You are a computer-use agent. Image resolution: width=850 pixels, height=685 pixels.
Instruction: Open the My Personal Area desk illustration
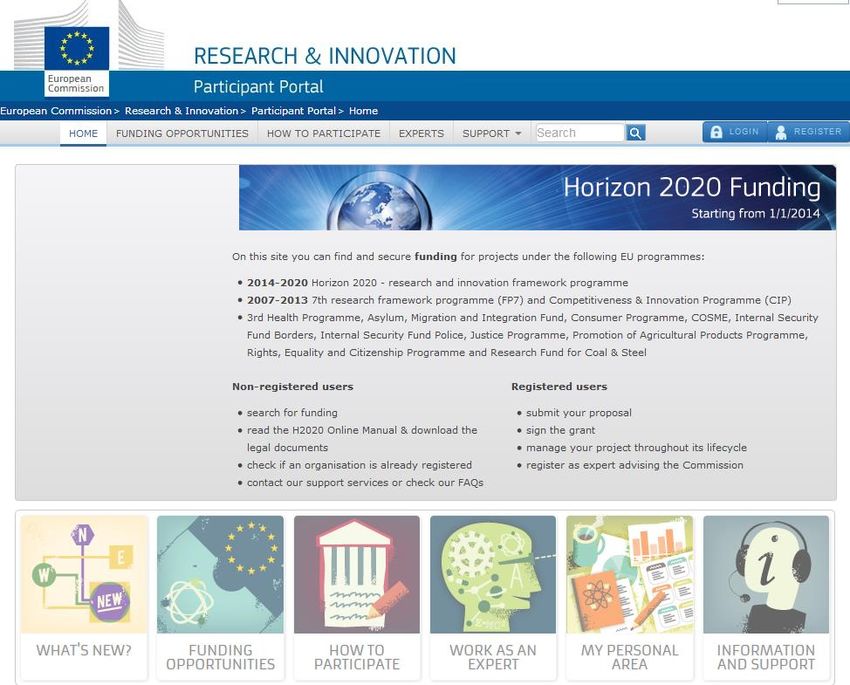coord(629,574)
